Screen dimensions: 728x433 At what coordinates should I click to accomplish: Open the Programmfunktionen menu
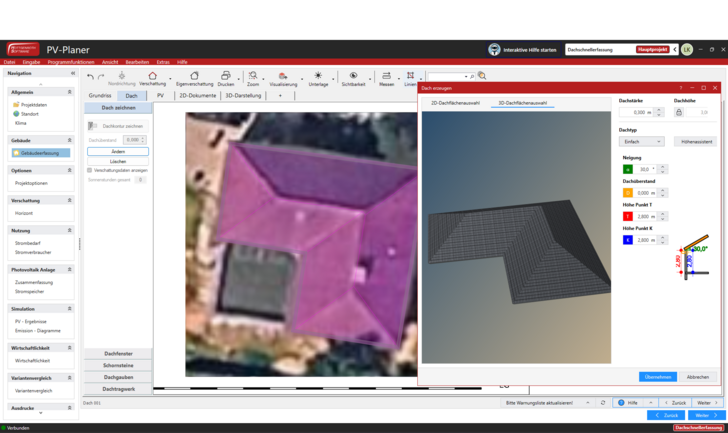tap(71, 62)
